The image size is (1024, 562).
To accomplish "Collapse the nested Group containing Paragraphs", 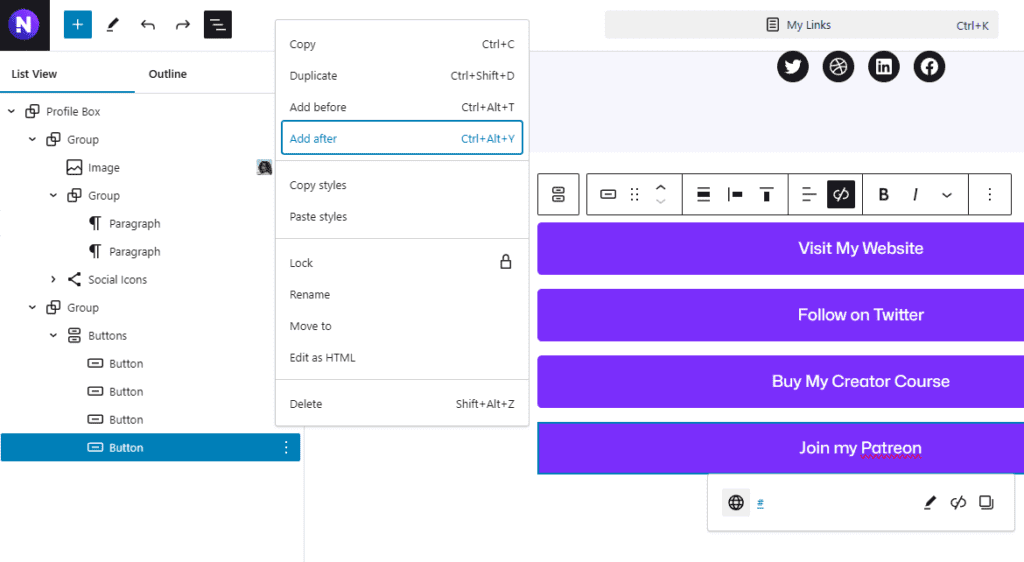I will [53, 195].
